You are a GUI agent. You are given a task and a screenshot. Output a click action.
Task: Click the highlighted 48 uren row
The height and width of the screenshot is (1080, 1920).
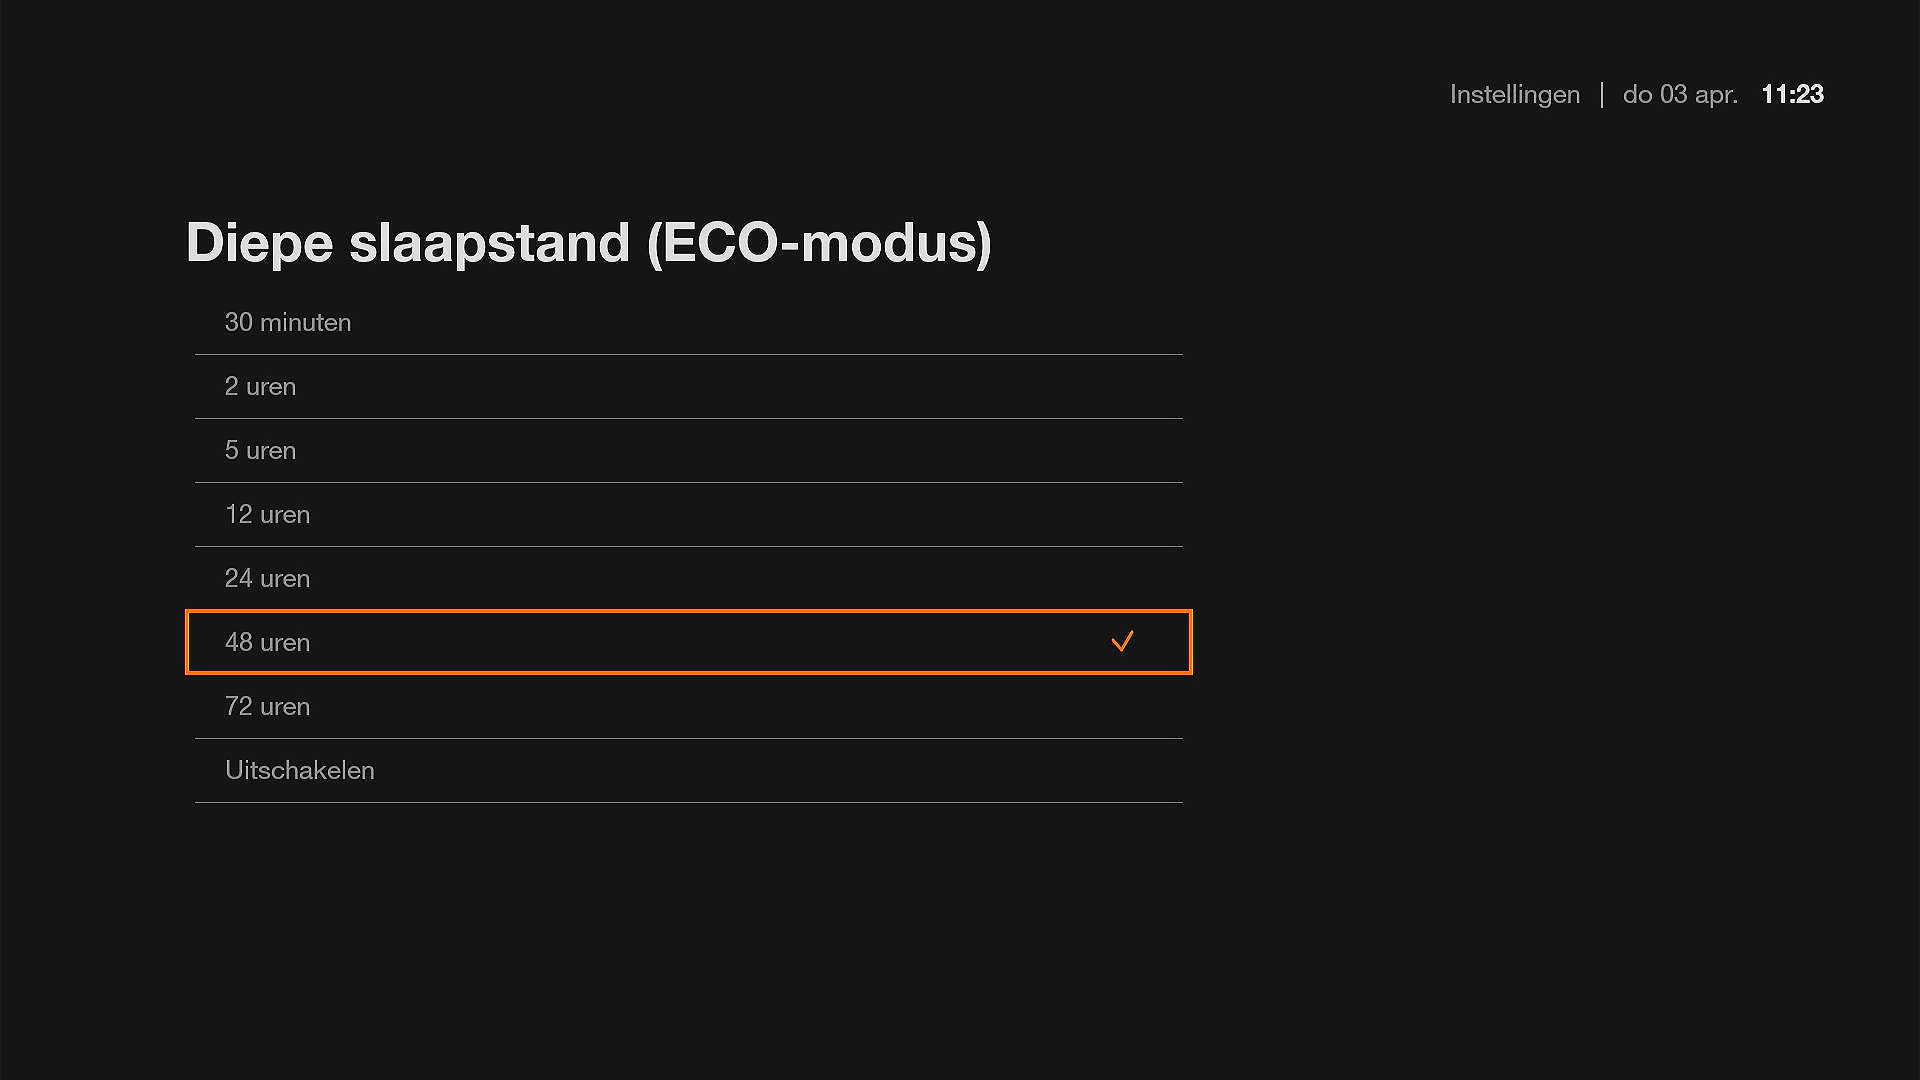688,642
